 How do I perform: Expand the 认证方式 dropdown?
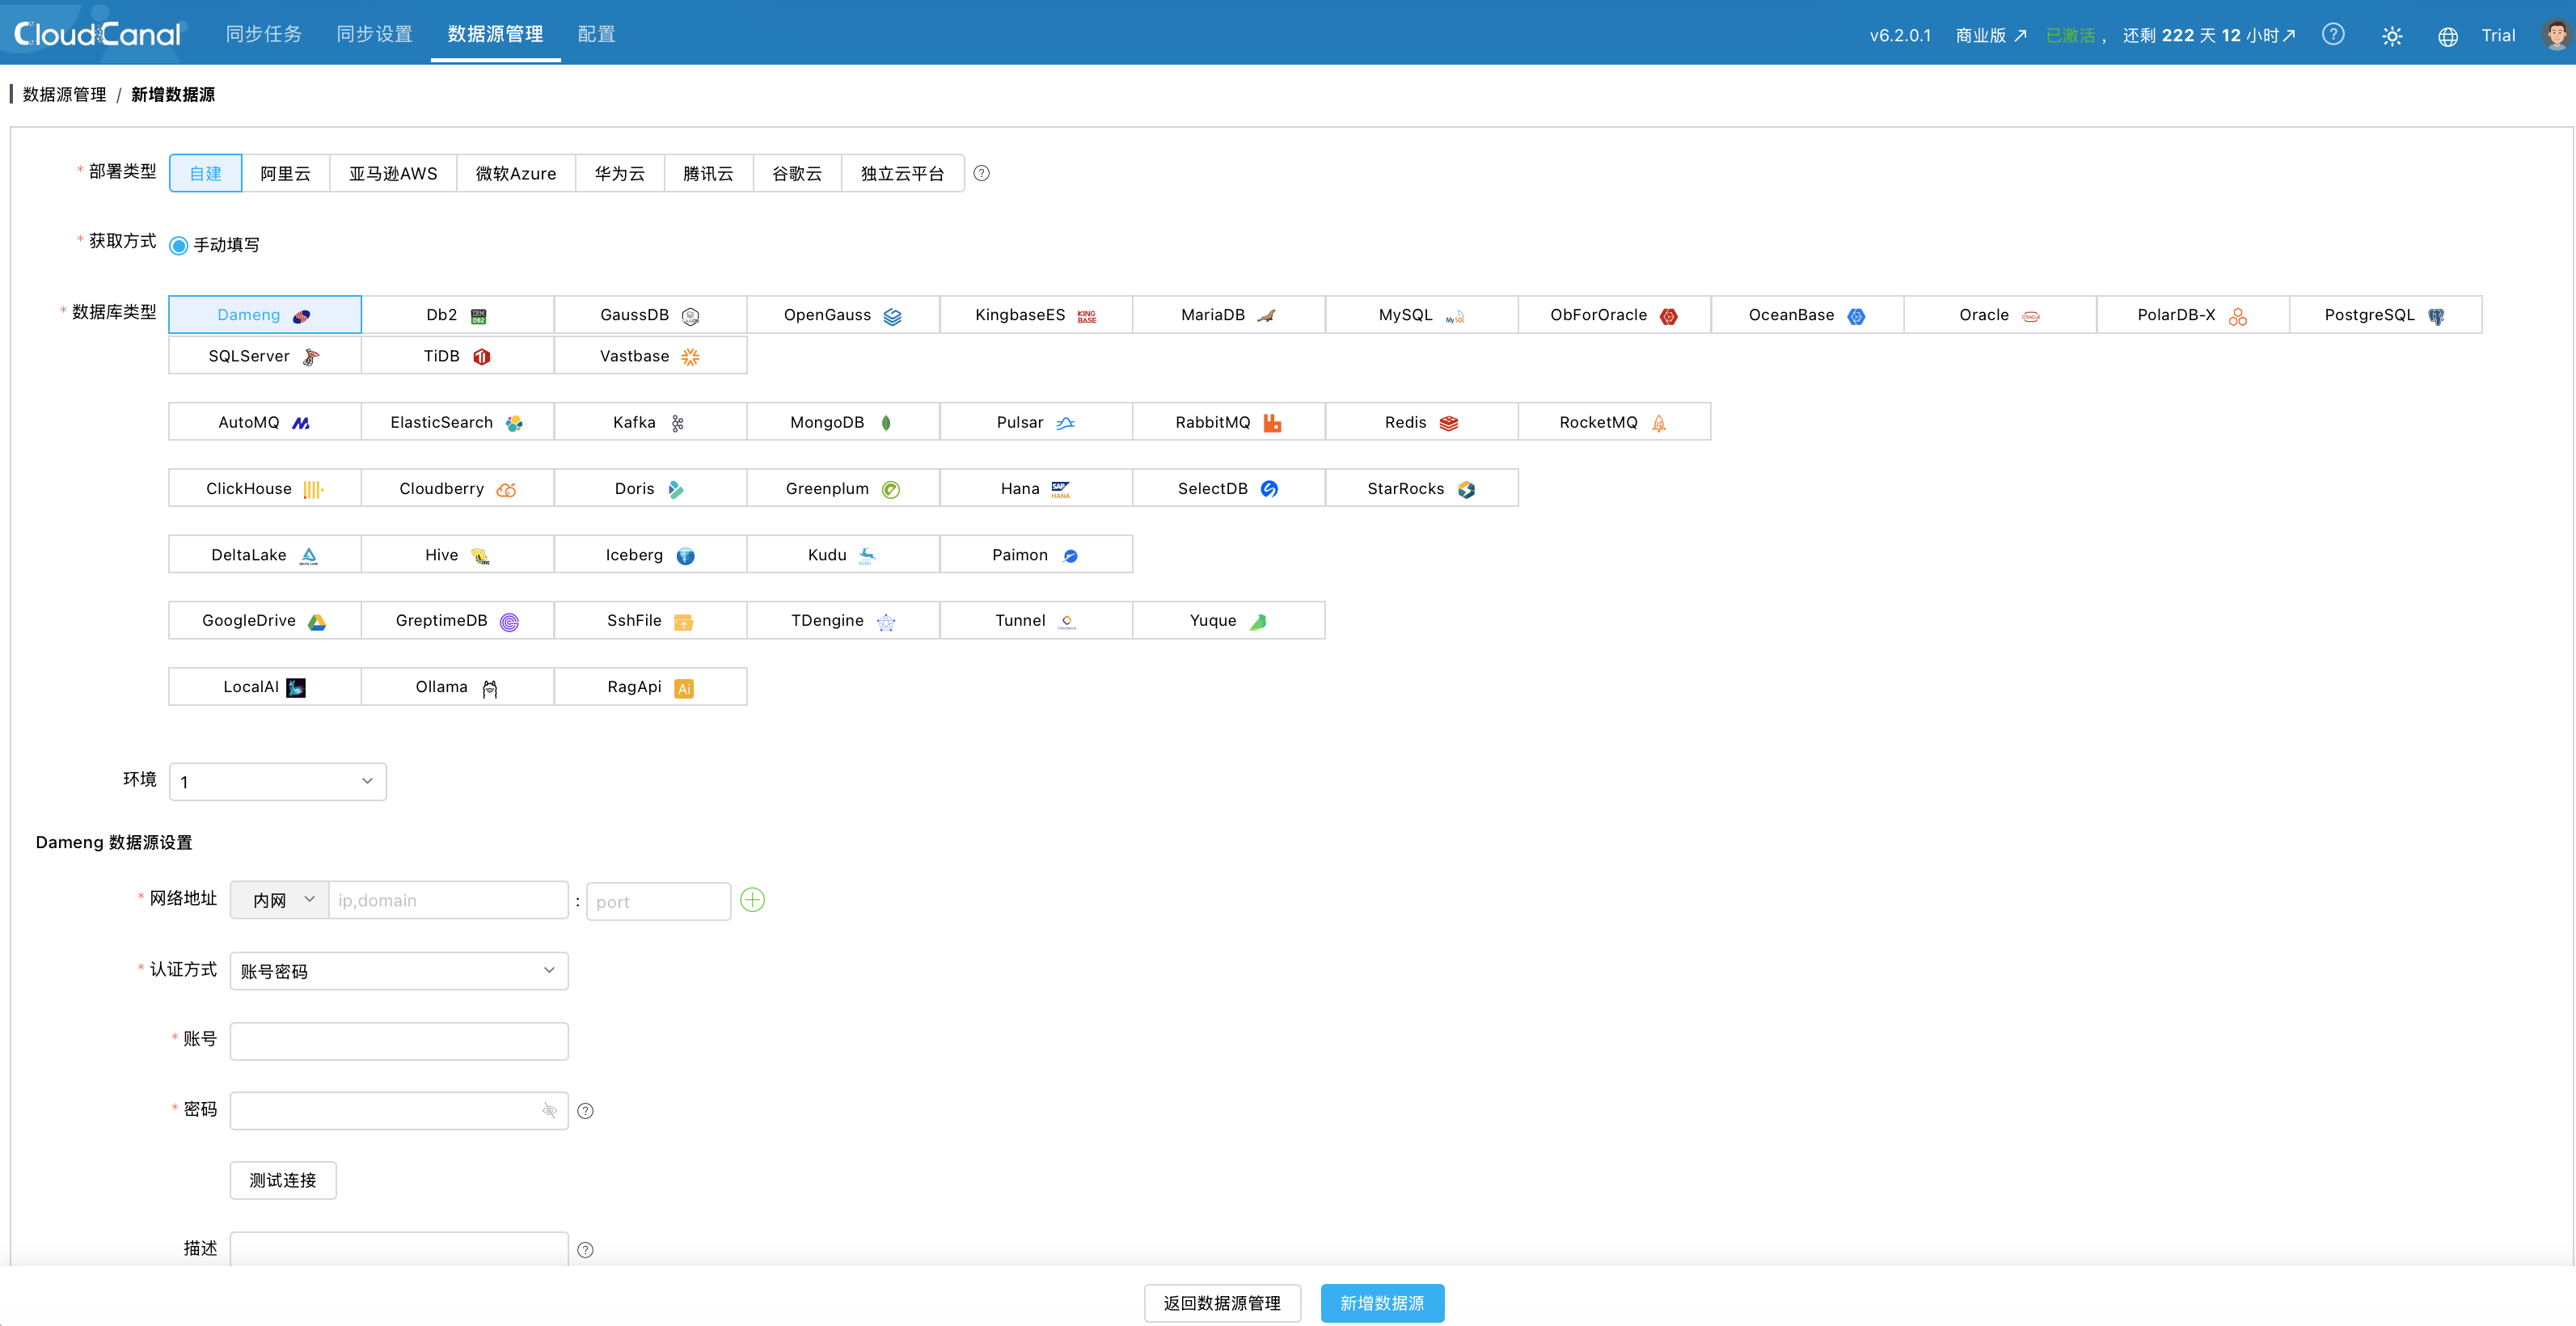[x=398, y=971]
